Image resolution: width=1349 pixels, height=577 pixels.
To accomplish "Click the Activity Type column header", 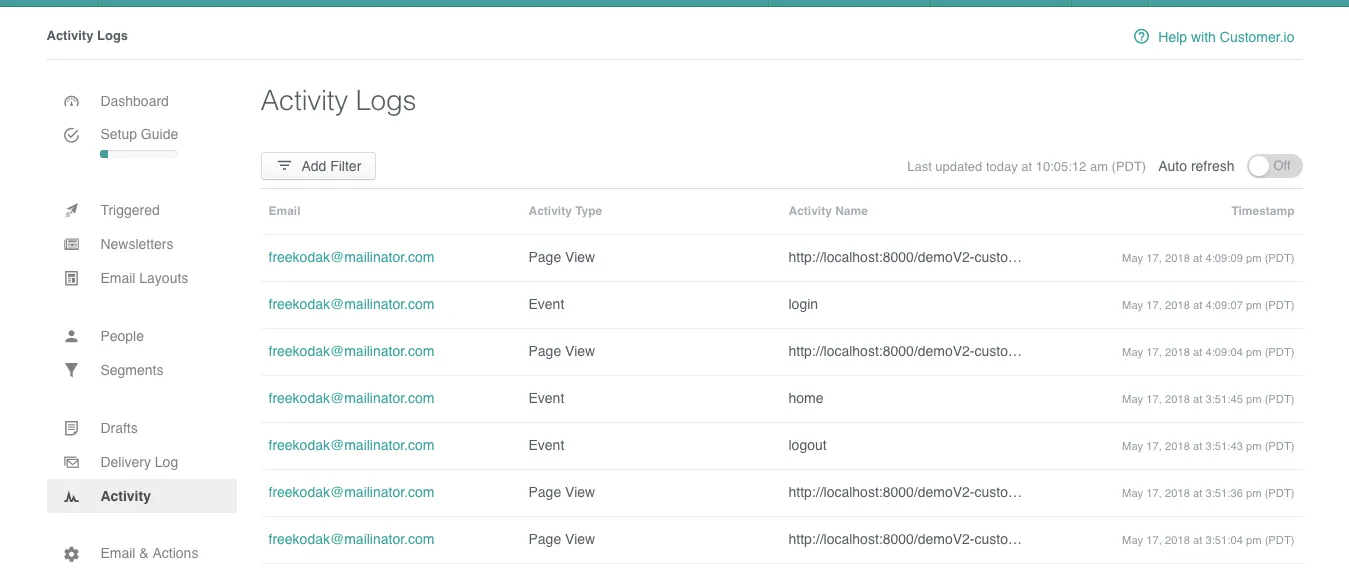I will 565,212.
